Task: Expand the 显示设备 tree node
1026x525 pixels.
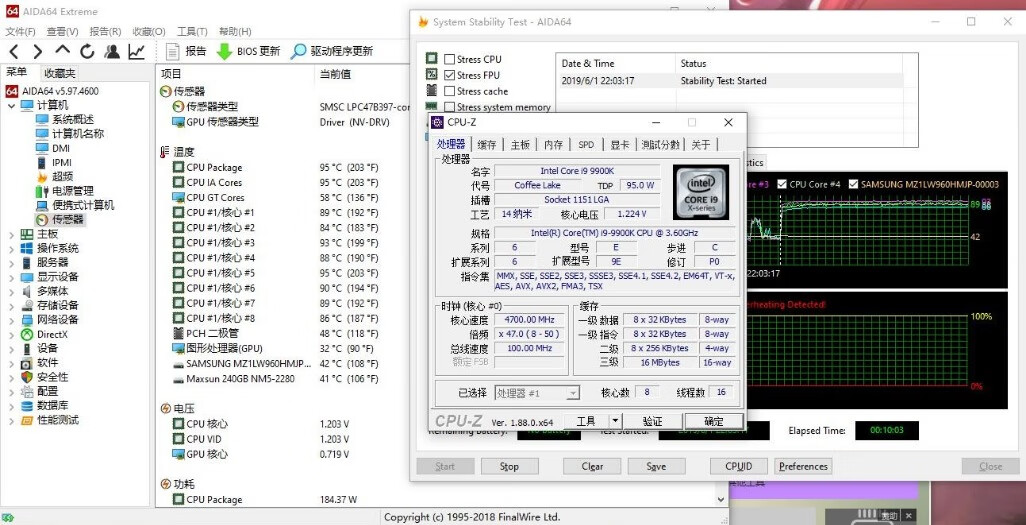Action: [11, 277]
